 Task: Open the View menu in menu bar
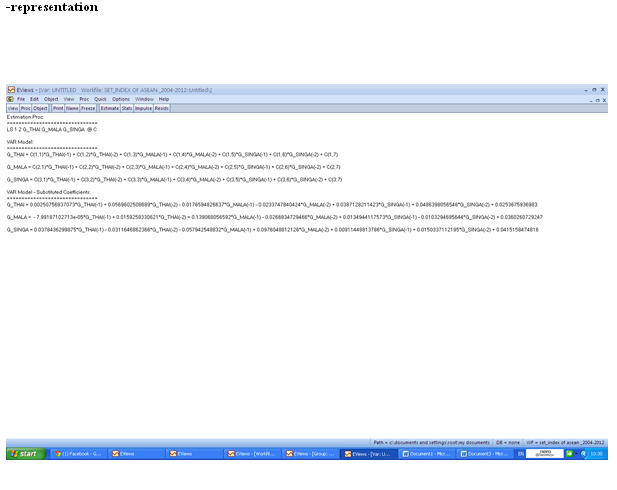(x=69, y=99)
